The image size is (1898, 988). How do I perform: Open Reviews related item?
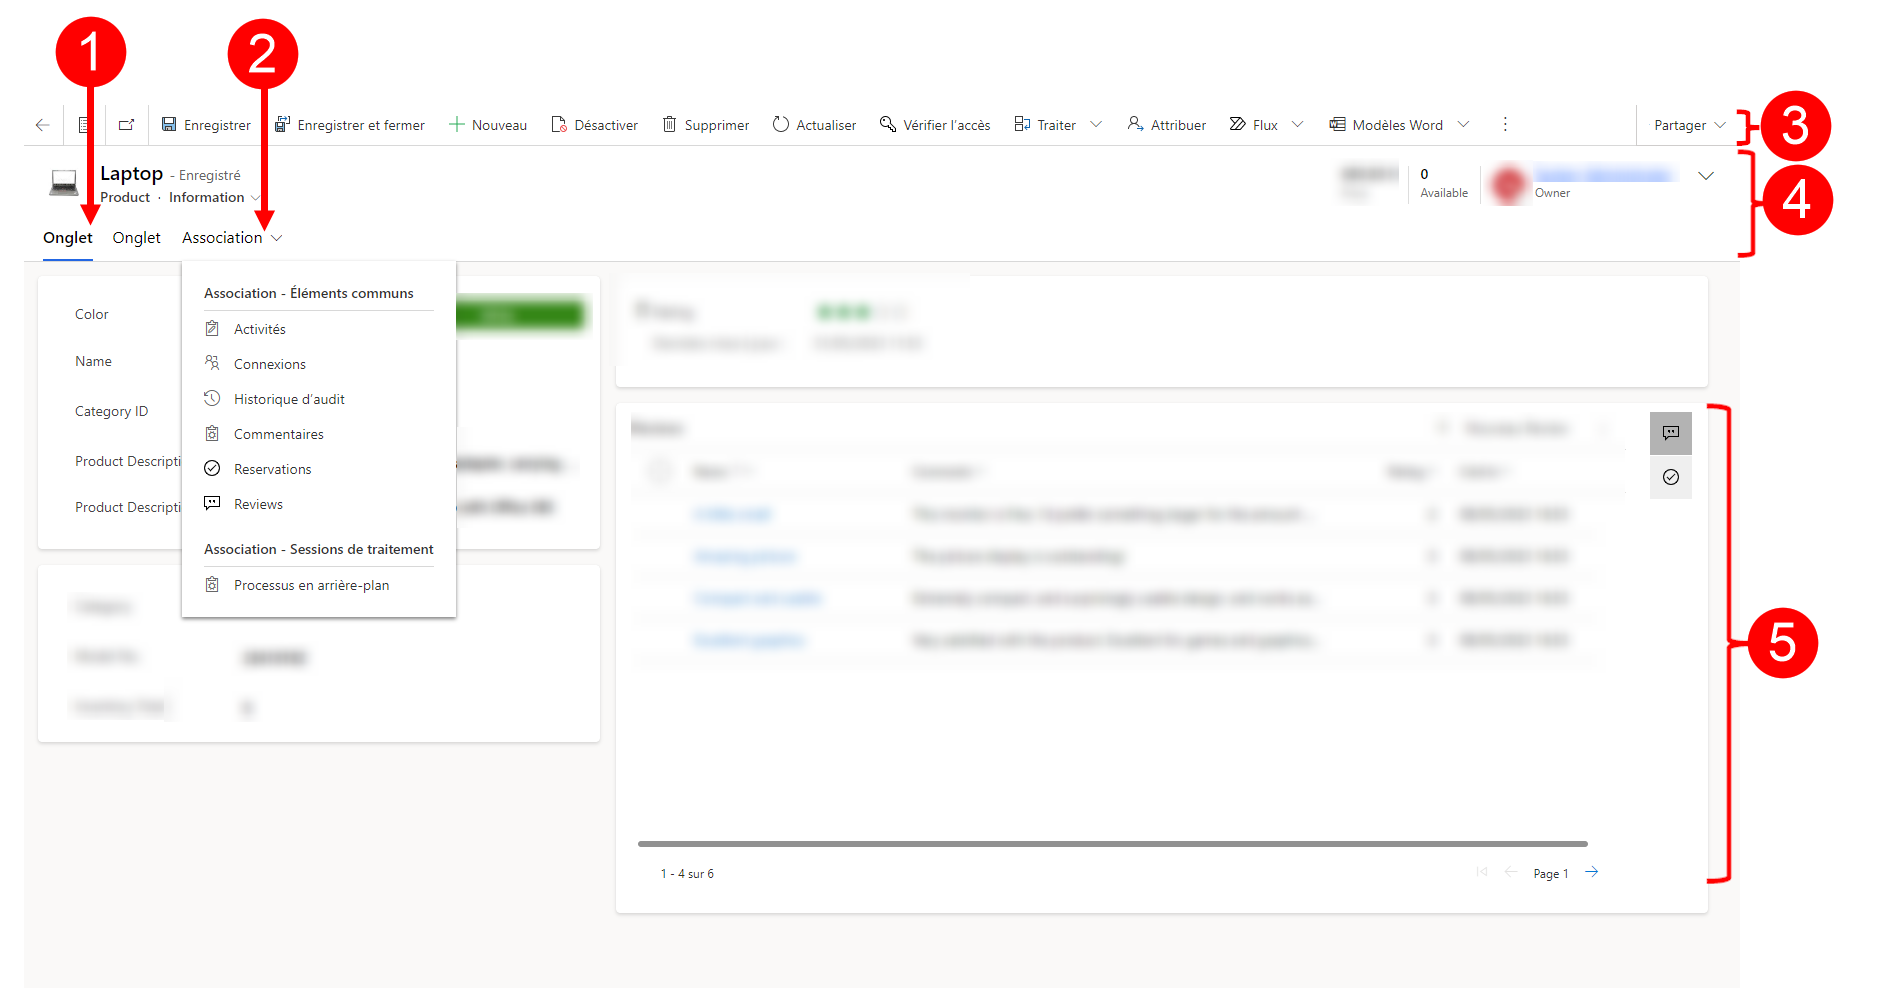click(x=258, y=504)
